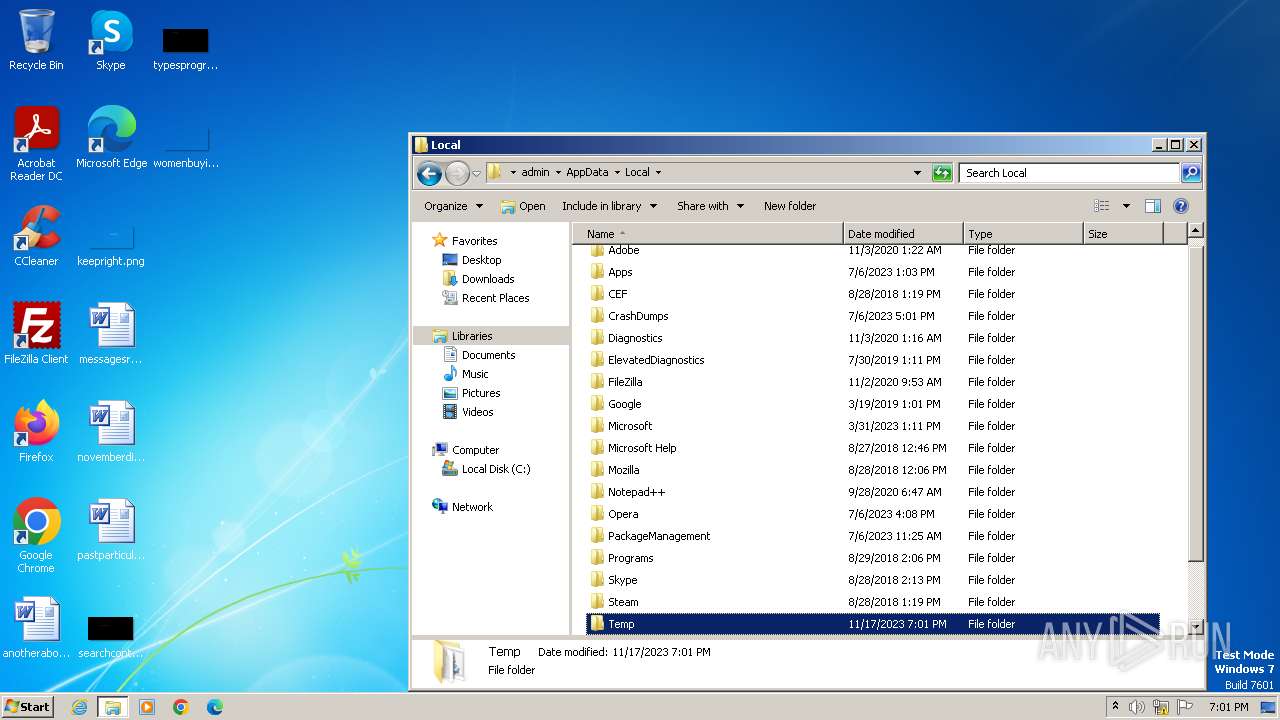Open Media Player from the taskbar
The width and height of the screenshot is (1280, 720).
(x=147, y=707)
